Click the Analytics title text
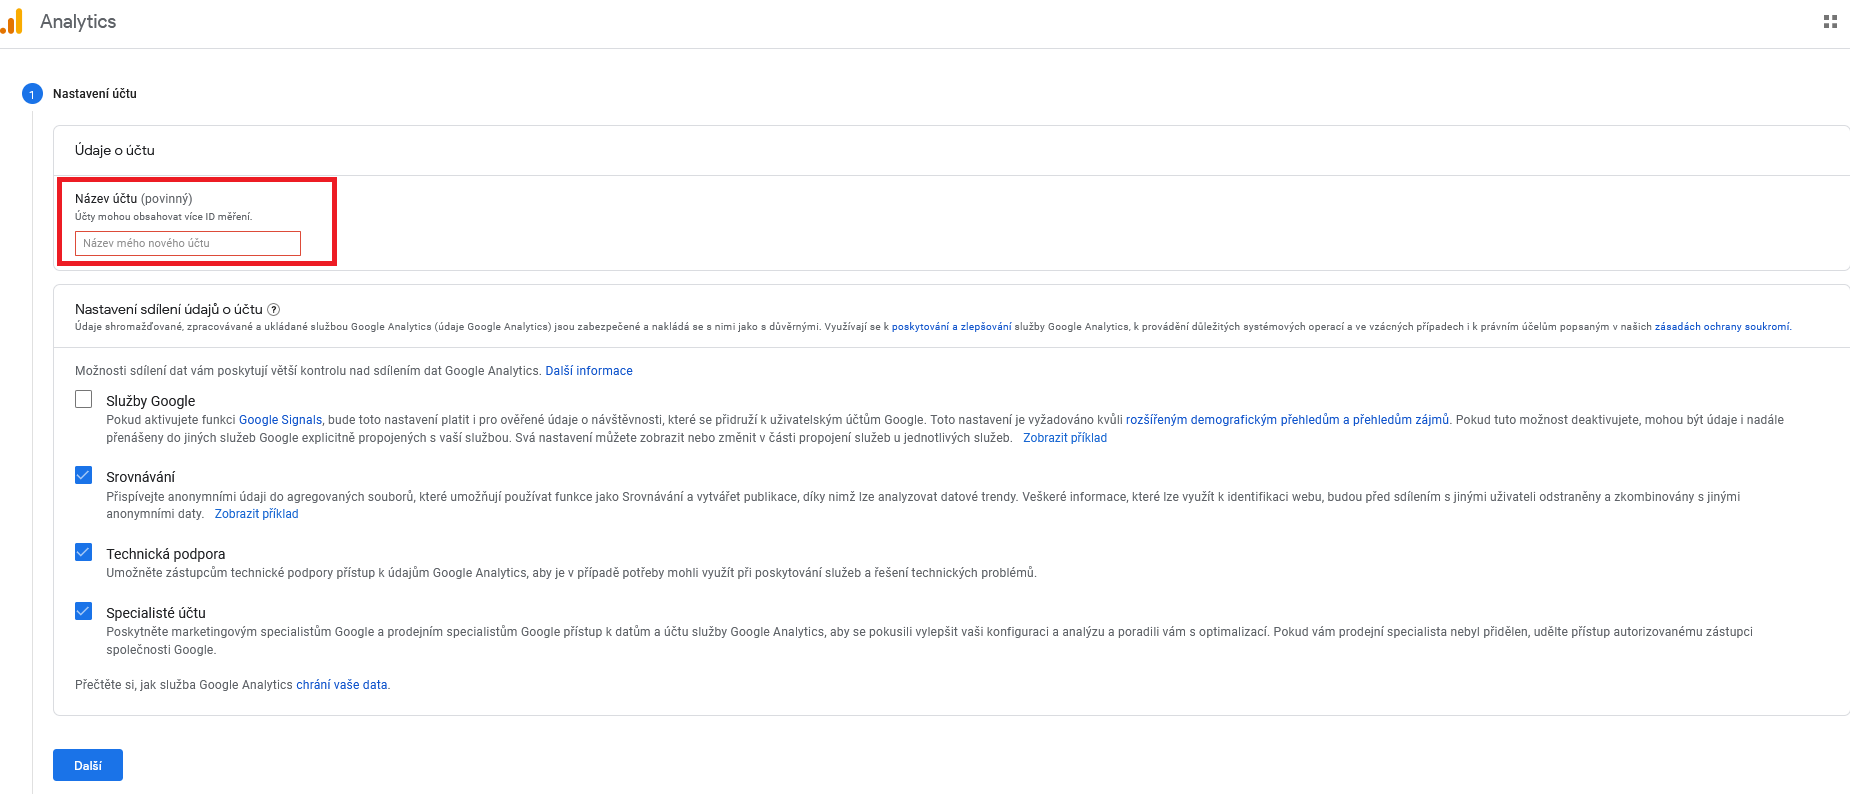 (78, 21)
